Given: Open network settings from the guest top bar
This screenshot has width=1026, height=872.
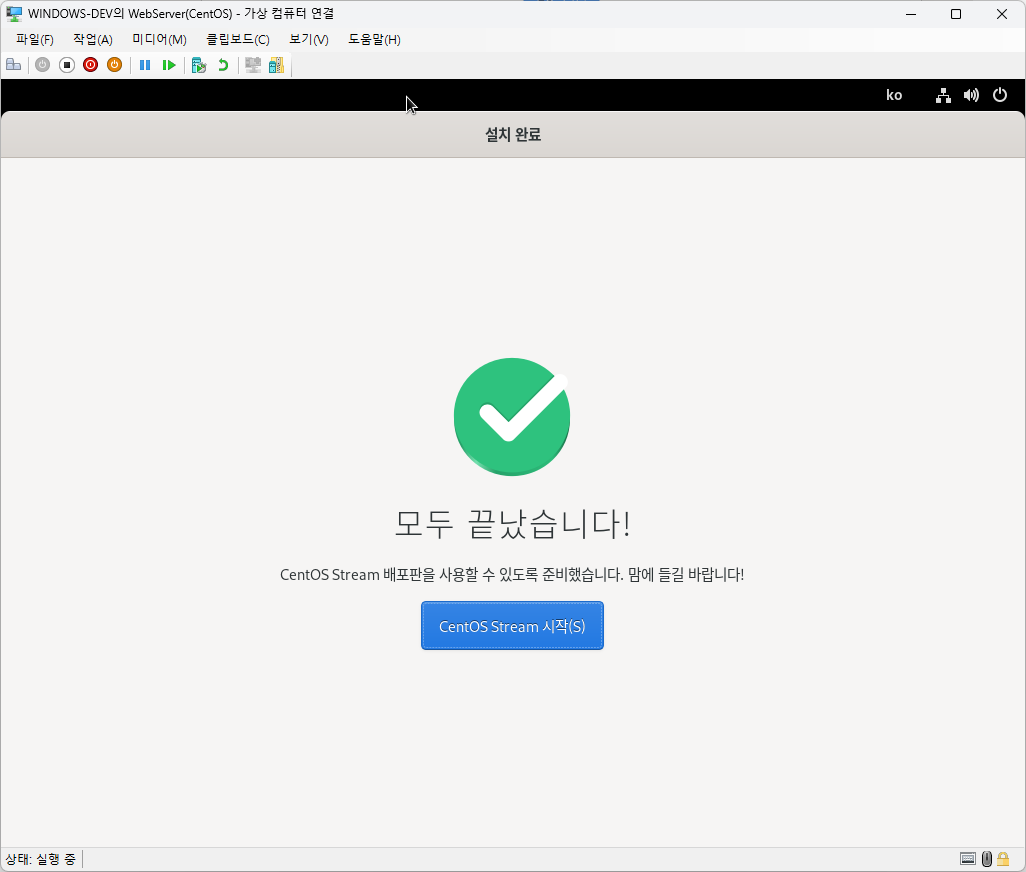Looking at the screenshot, I should pyautogui.click(x=942, y=94).
